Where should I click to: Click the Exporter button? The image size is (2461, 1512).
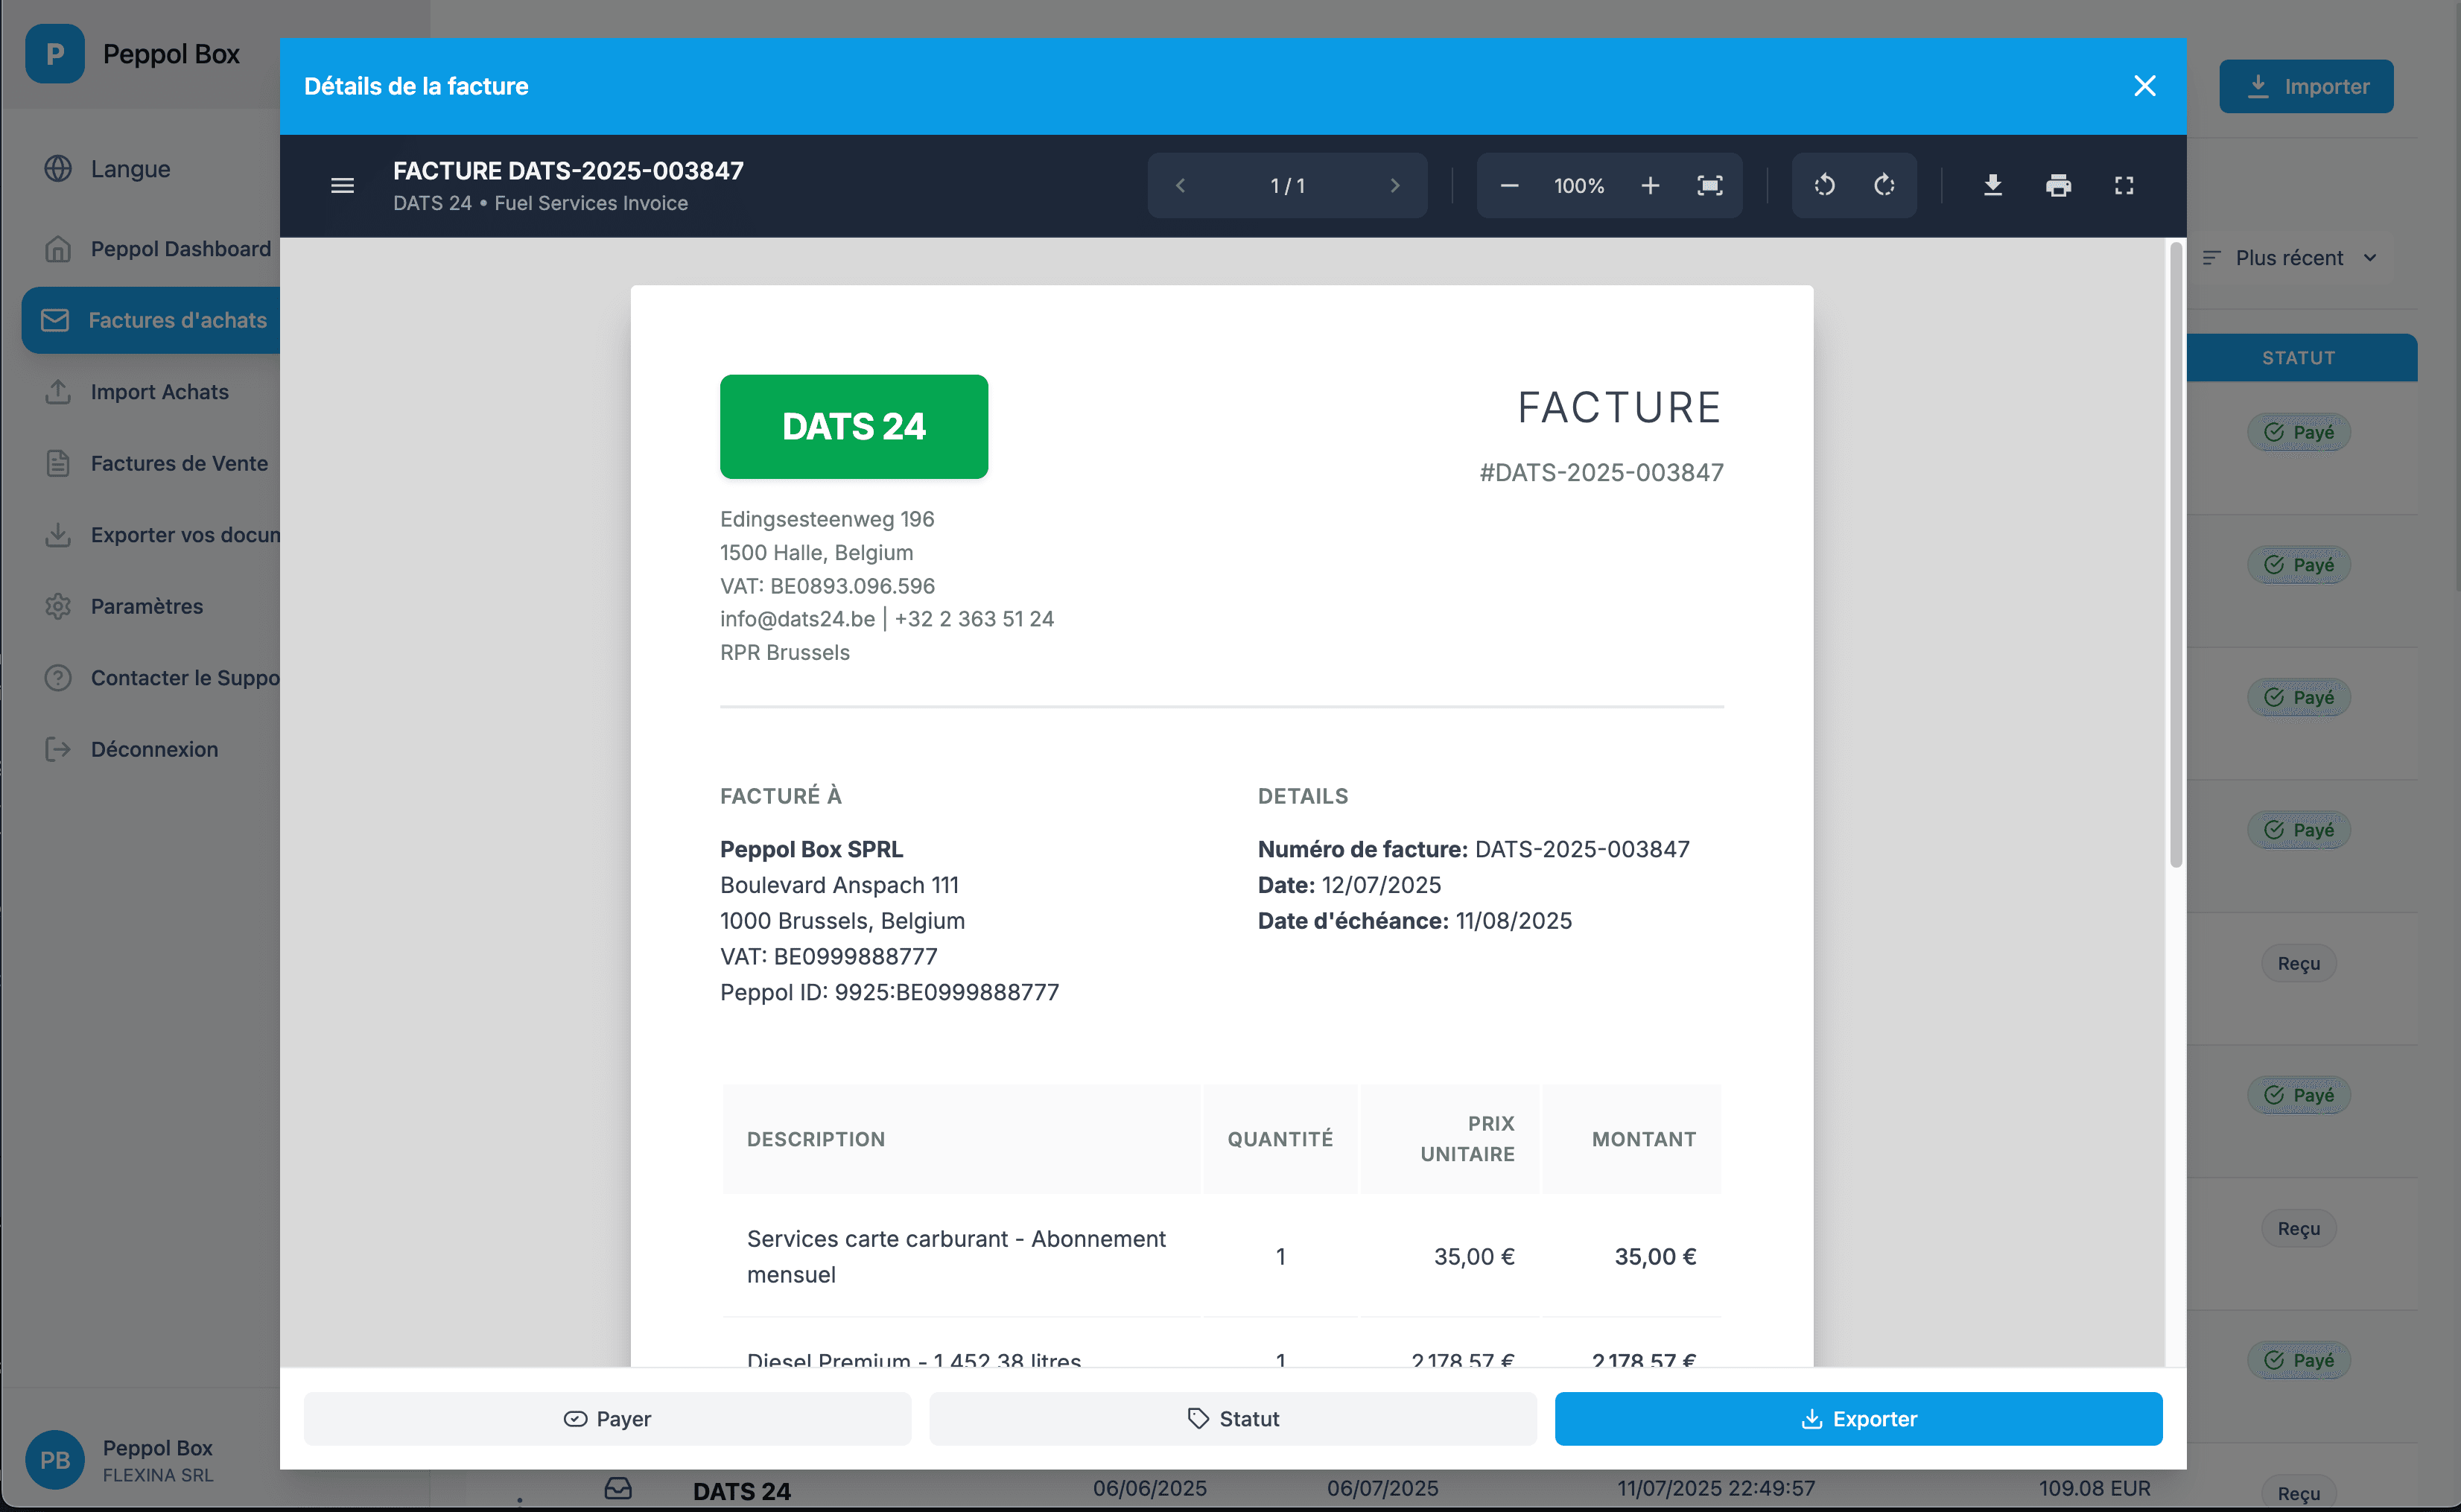coord(1858,1418)
